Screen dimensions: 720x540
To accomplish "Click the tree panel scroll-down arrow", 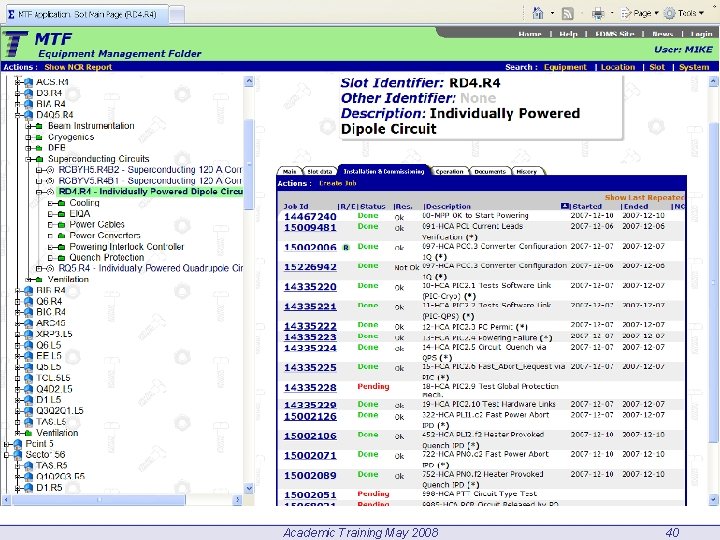I will [x=249, y=489].
